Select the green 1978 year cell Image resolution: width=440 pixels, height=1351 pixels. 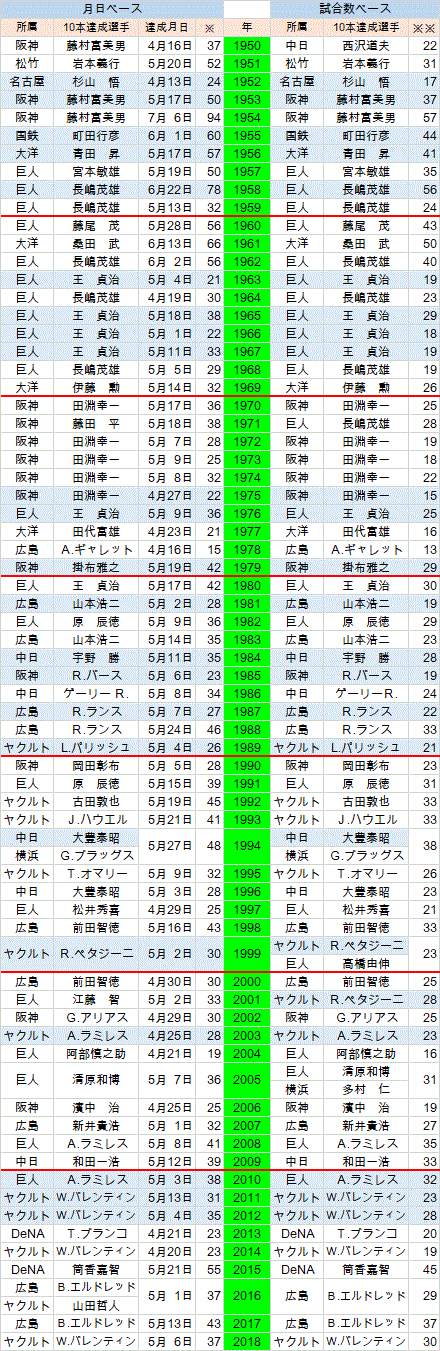click(247, 550)
